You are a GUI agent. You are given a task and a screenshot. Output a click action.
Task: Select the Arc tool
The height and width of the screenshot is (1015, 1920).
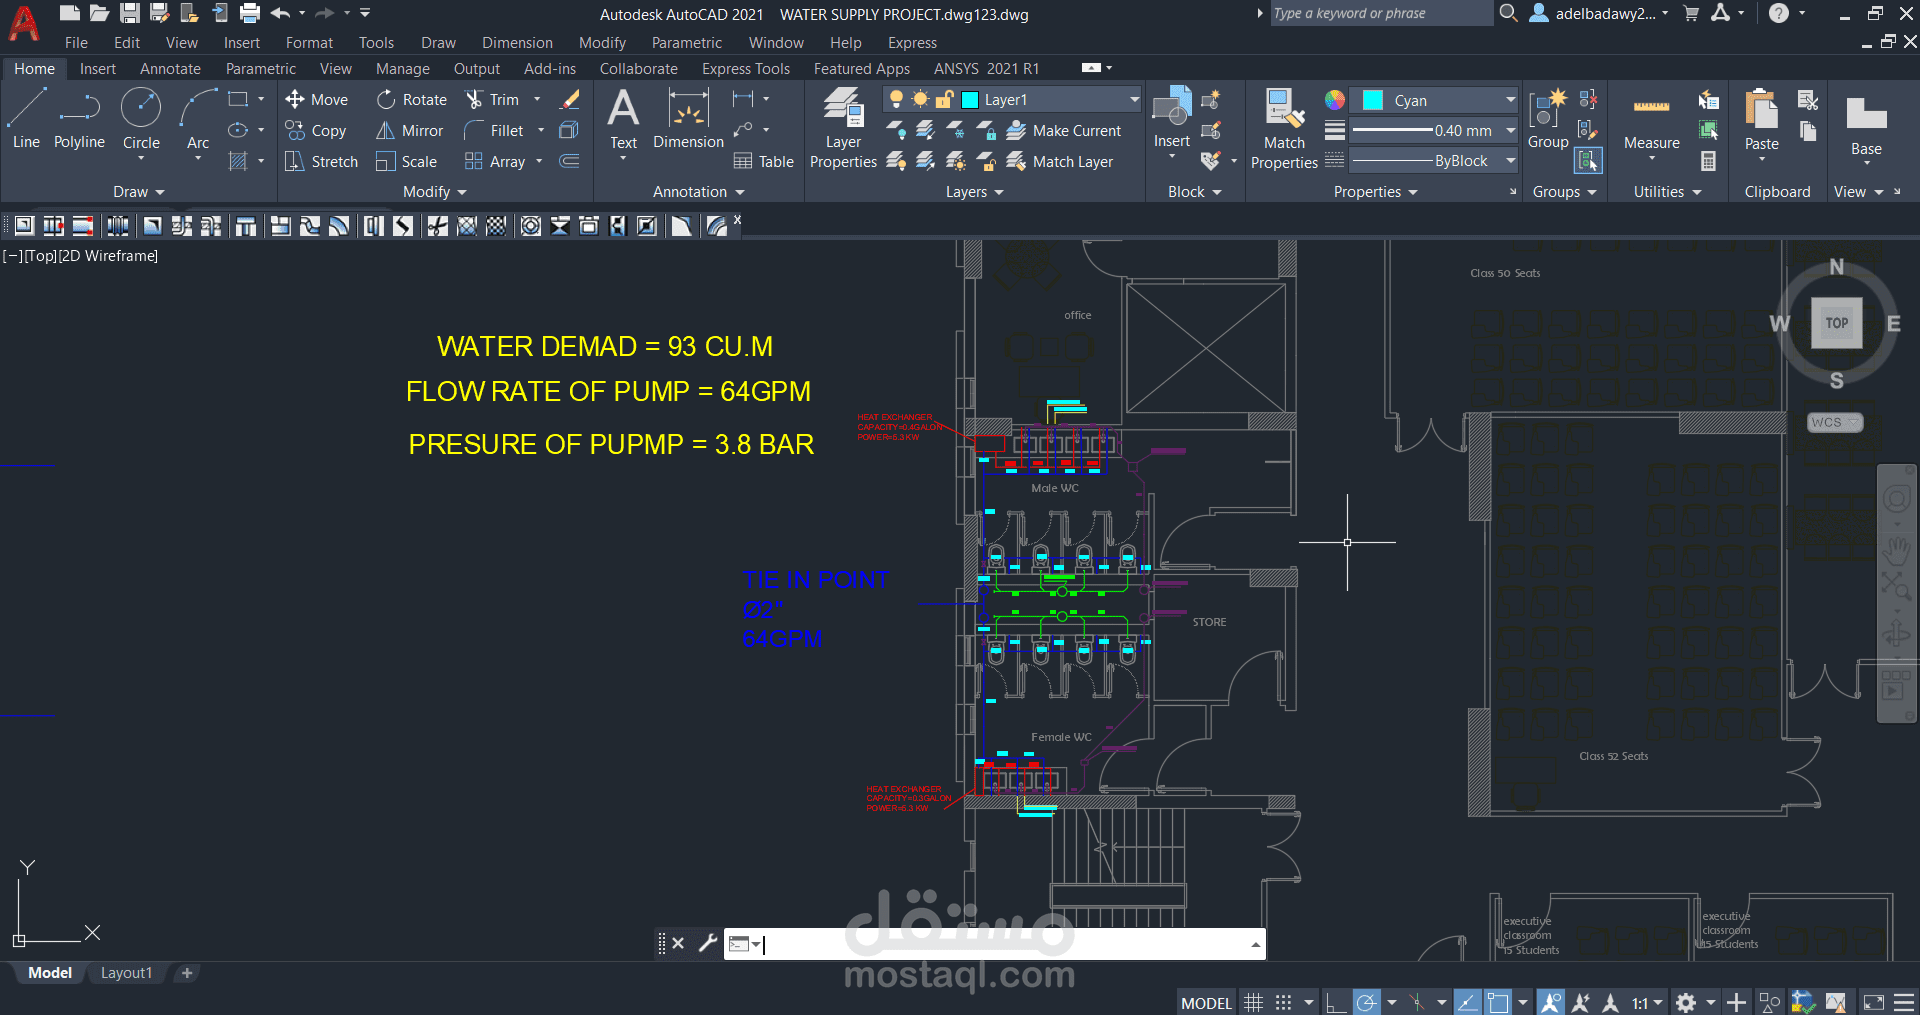pyautogui.click(x=198, y=118)
